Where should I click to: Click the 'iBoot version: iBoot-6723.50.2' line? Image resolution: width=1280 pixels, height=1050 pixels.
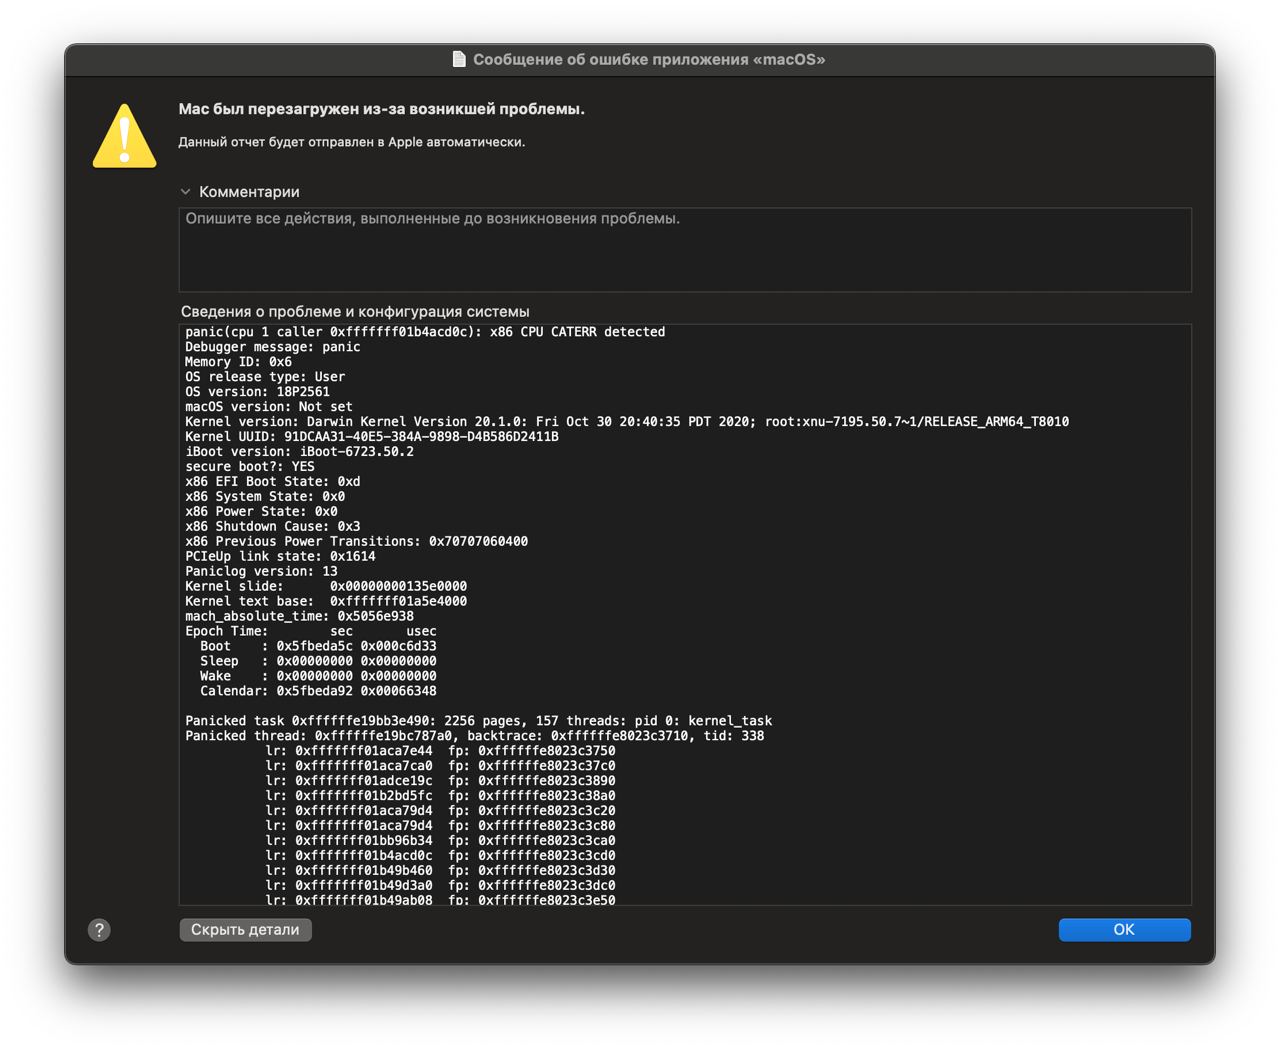coord(299,452)
